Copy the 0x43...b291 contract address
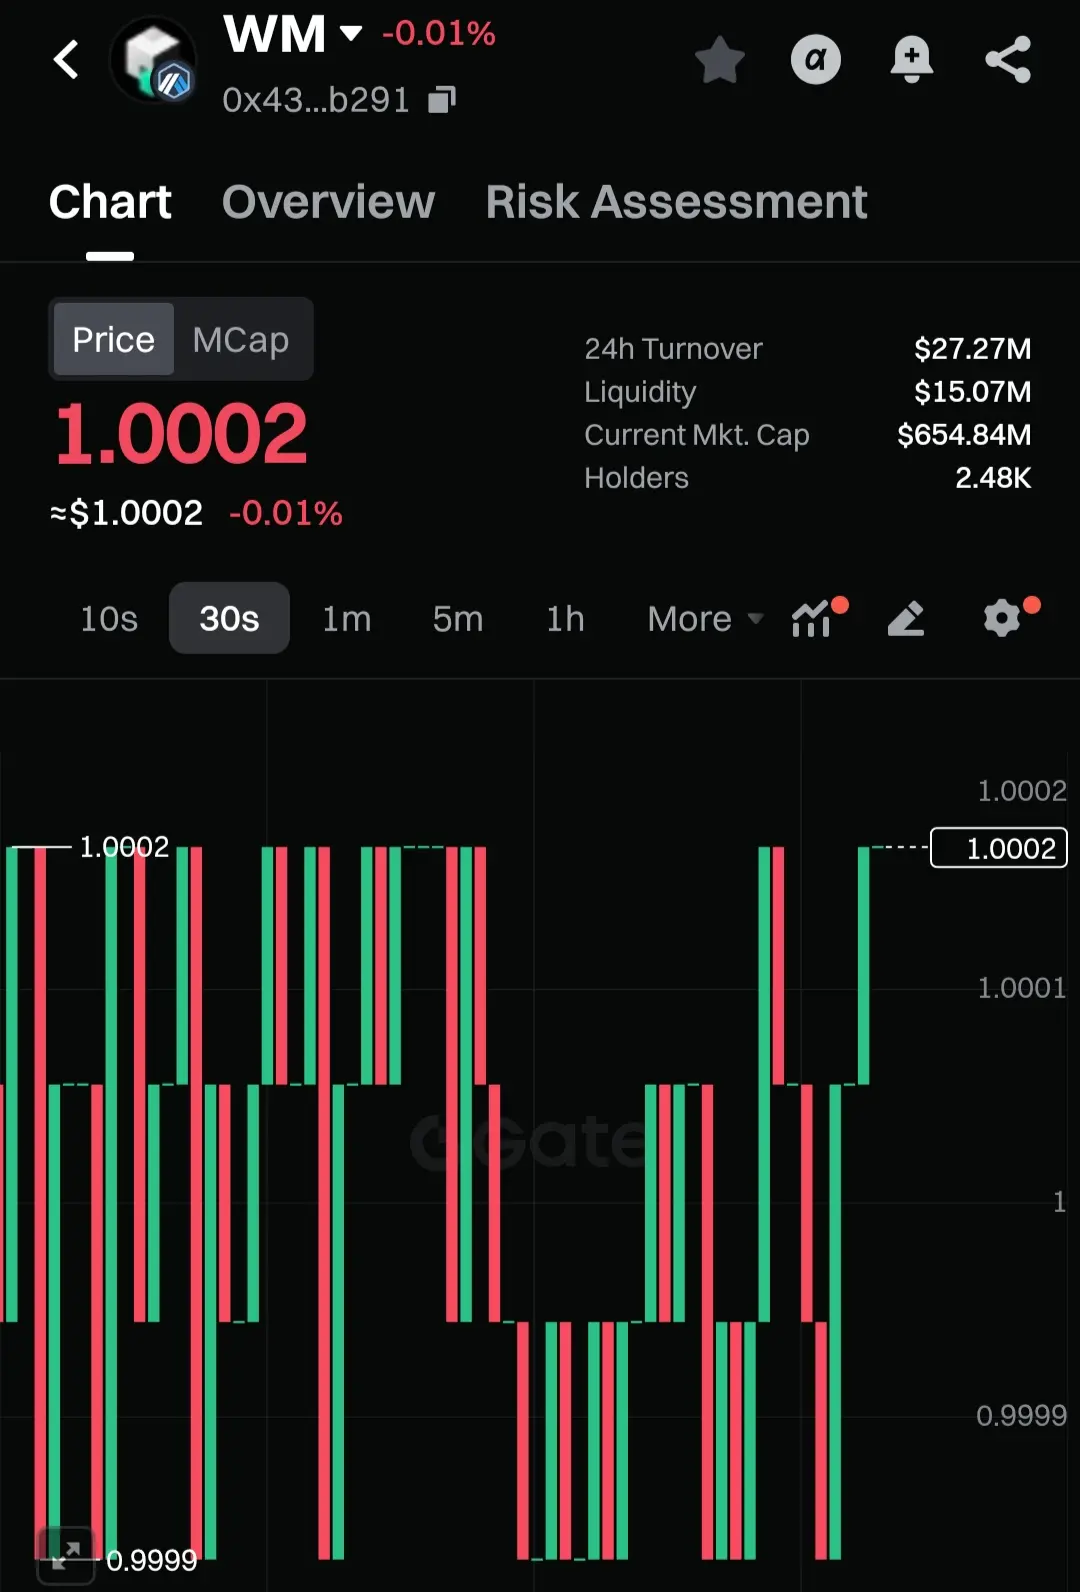The height and width of the screenshot is (1592, 1080). [x=442, y=99]
